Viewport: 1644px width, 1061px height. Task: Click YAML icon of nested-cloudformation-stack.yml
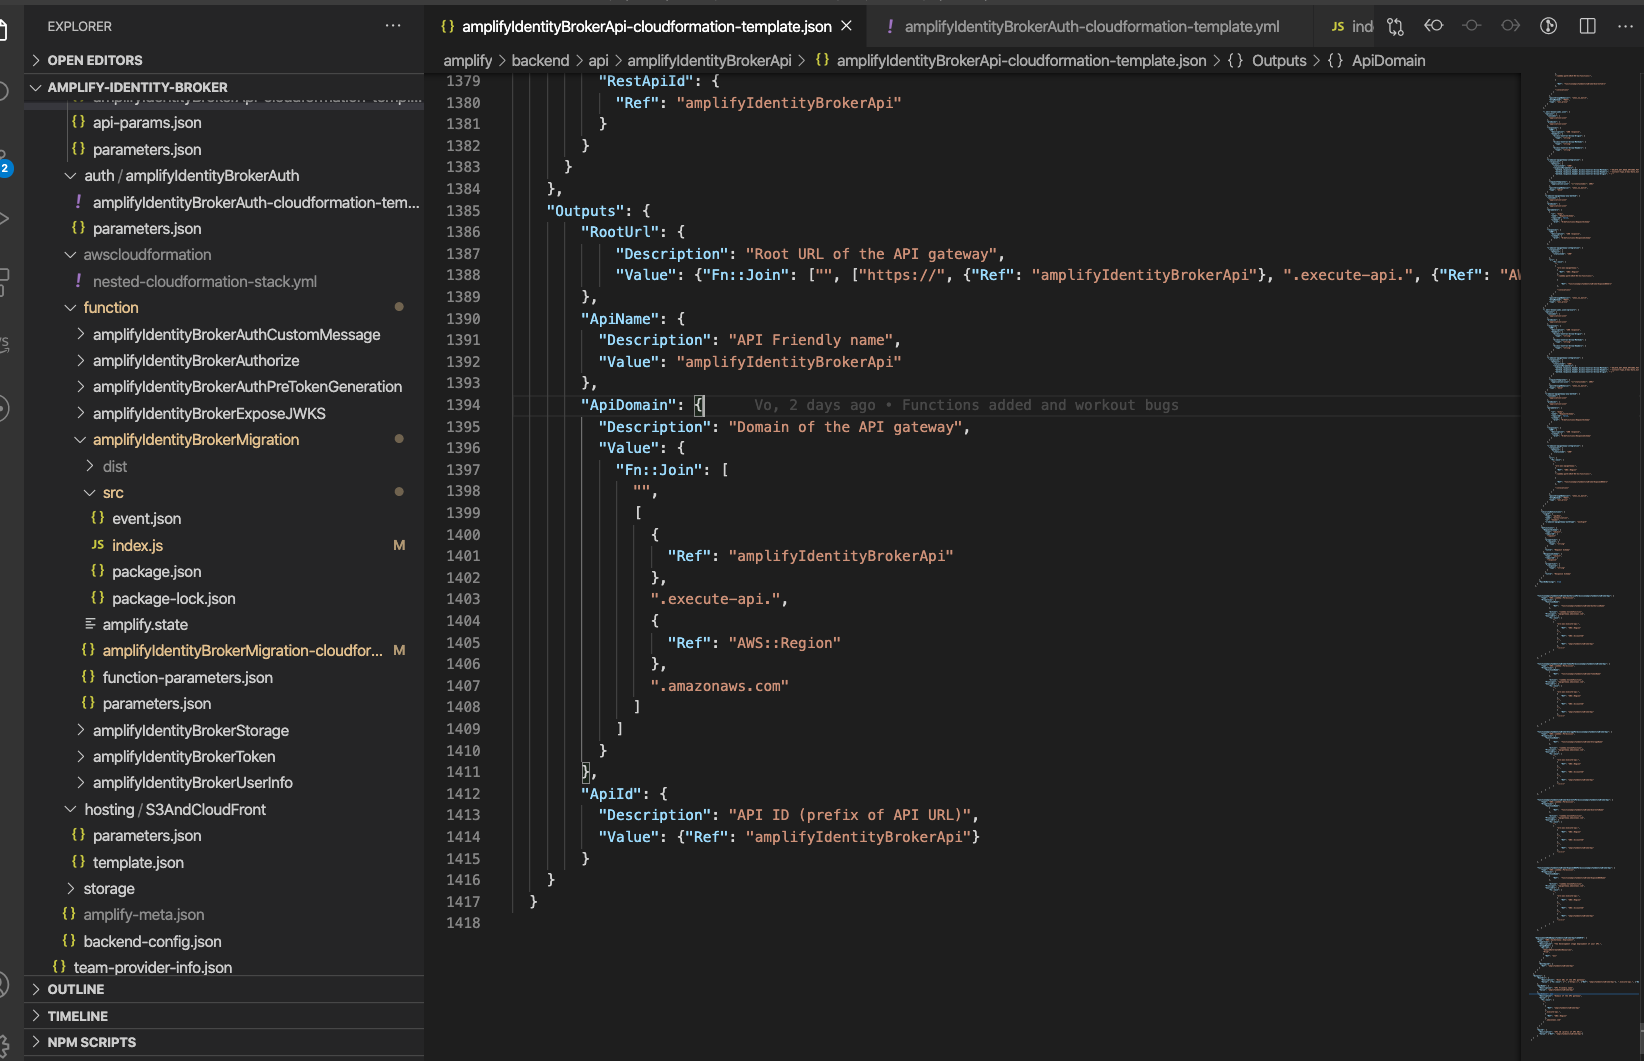click(x=79, y=281)
